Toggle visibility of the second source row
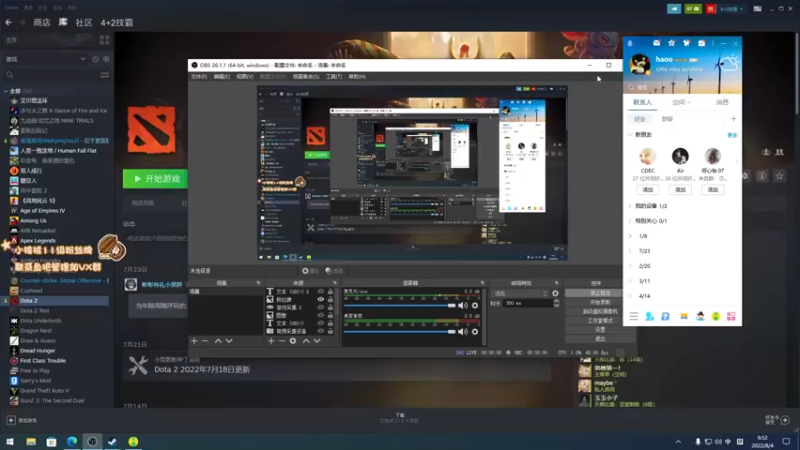This screenshot has width=800, height=450. tap(320, 299)
